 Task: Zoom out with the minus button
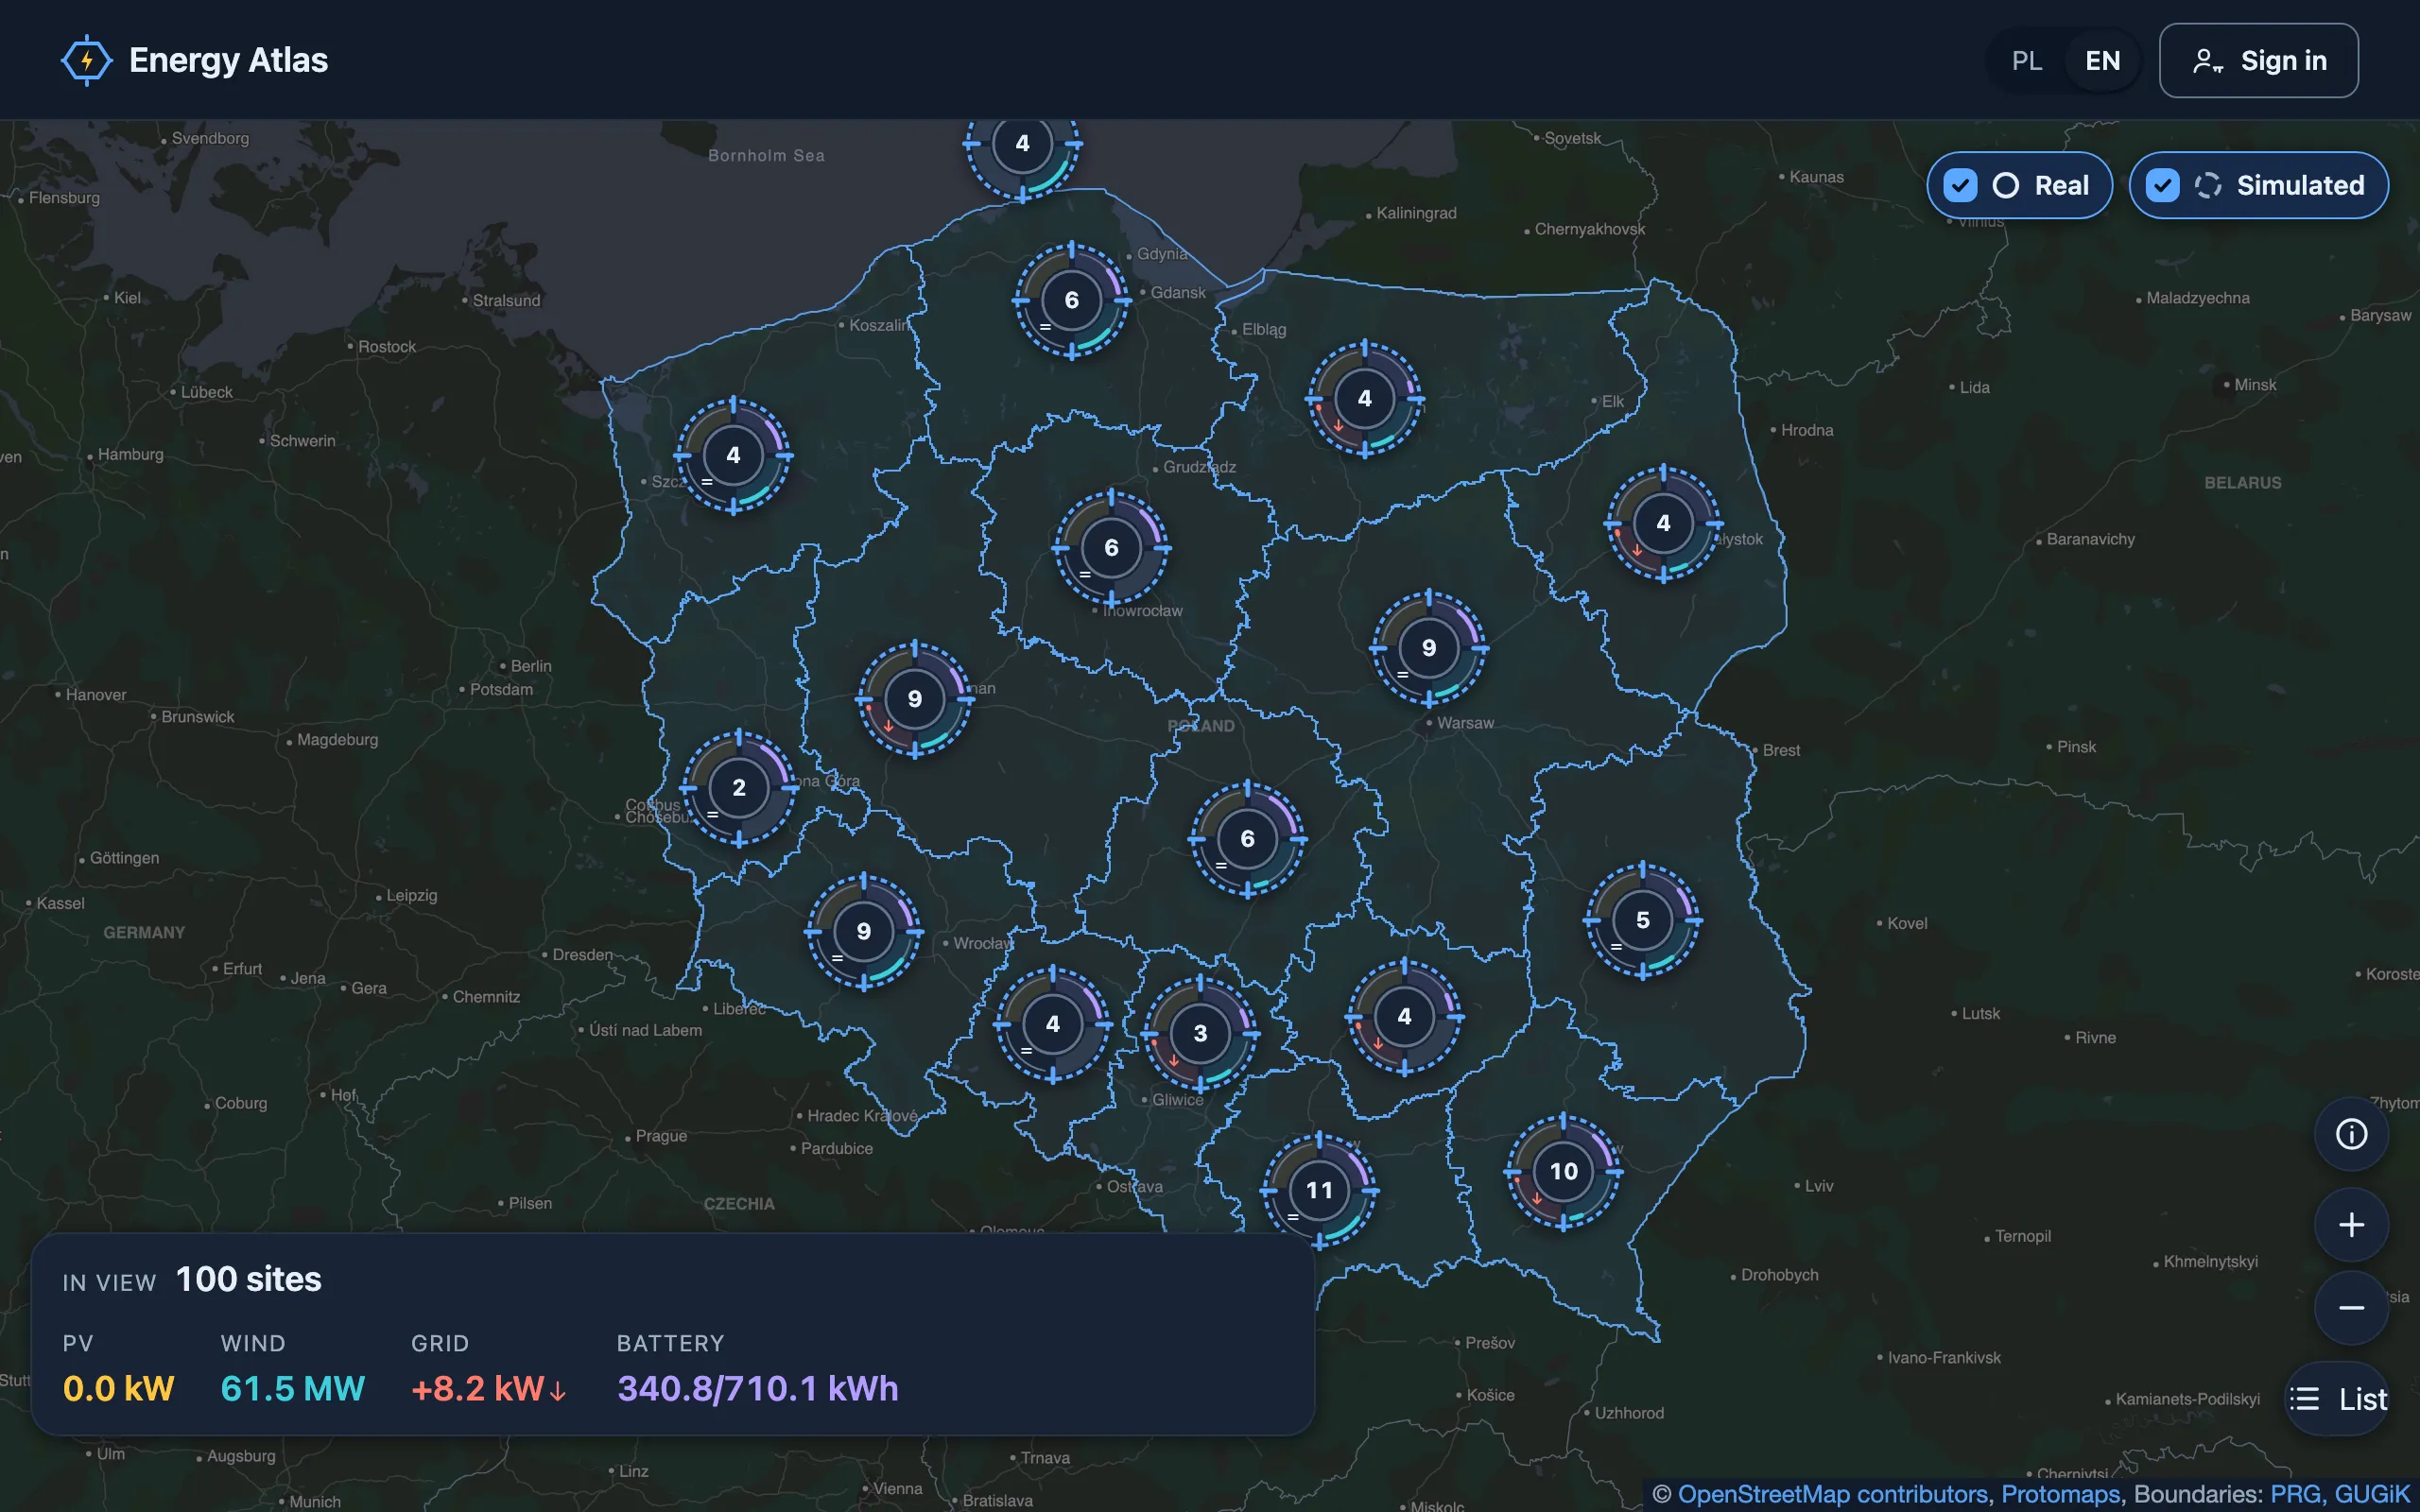[x=2351, y=1308]
